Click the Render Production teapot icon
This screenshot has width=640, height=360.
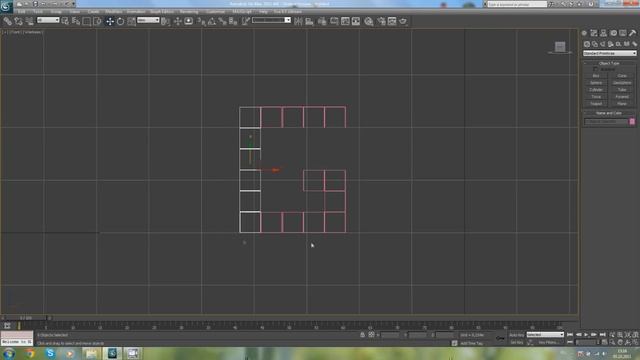click(403, 21)
